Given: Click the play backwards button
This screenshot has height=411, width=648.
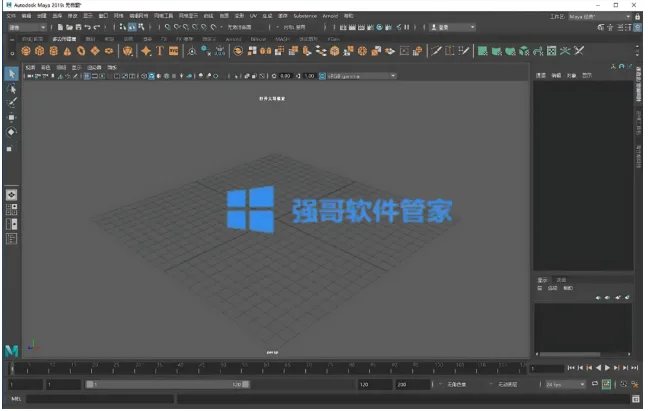Looking at the screenshot, I should 598,368.
